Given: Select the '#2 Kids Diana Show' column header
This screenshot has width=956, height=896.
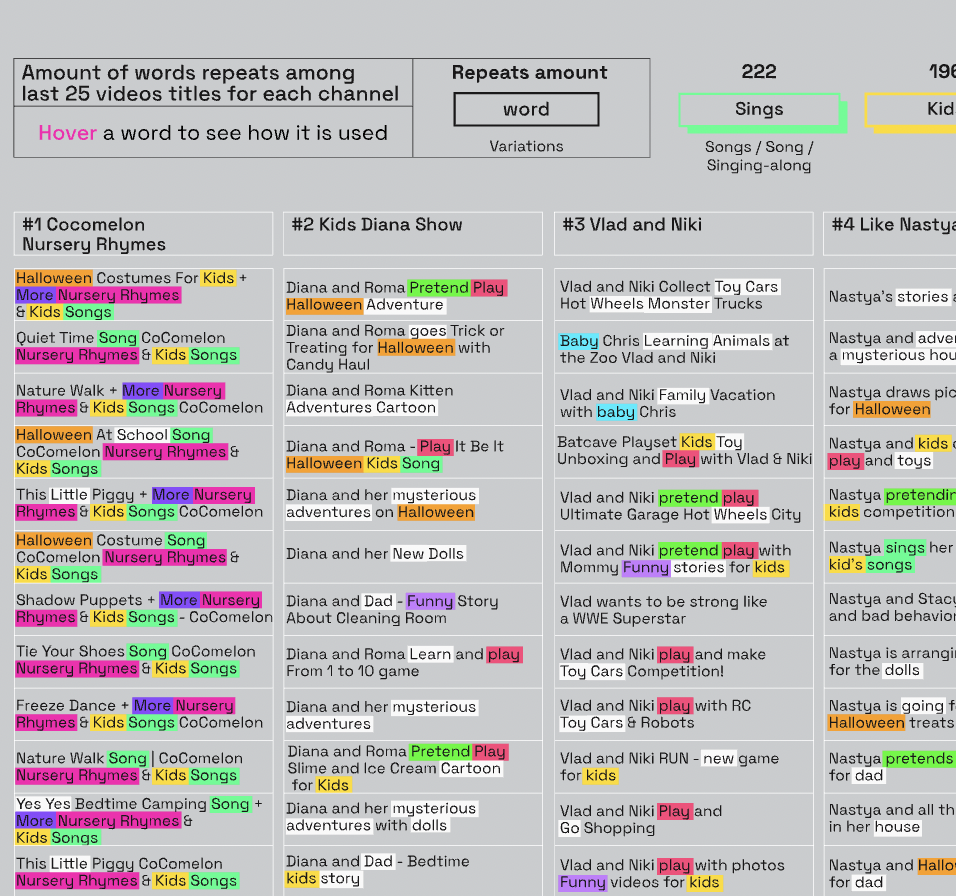Looking at the screenshot, I should pos(412,225).
